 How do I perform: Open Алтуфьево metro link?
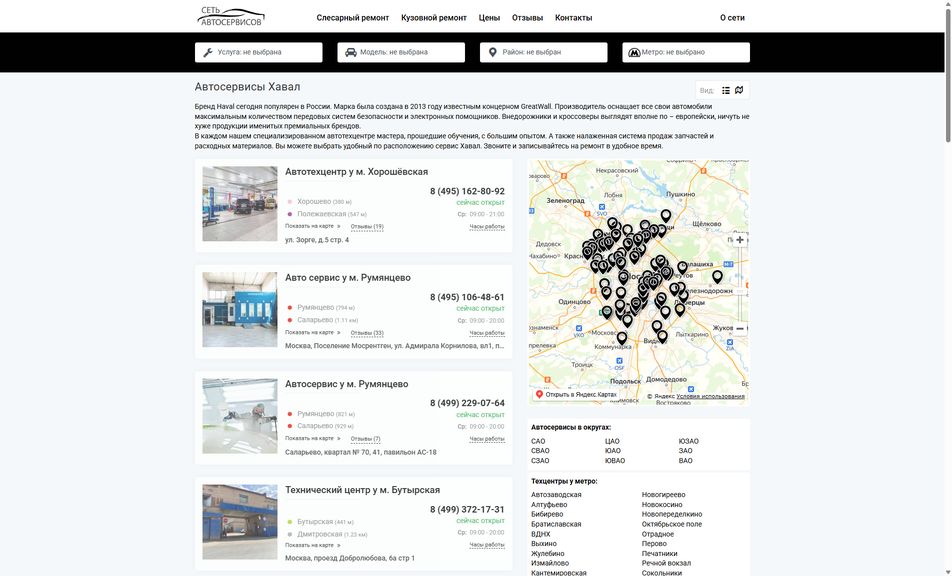(549, 504)
